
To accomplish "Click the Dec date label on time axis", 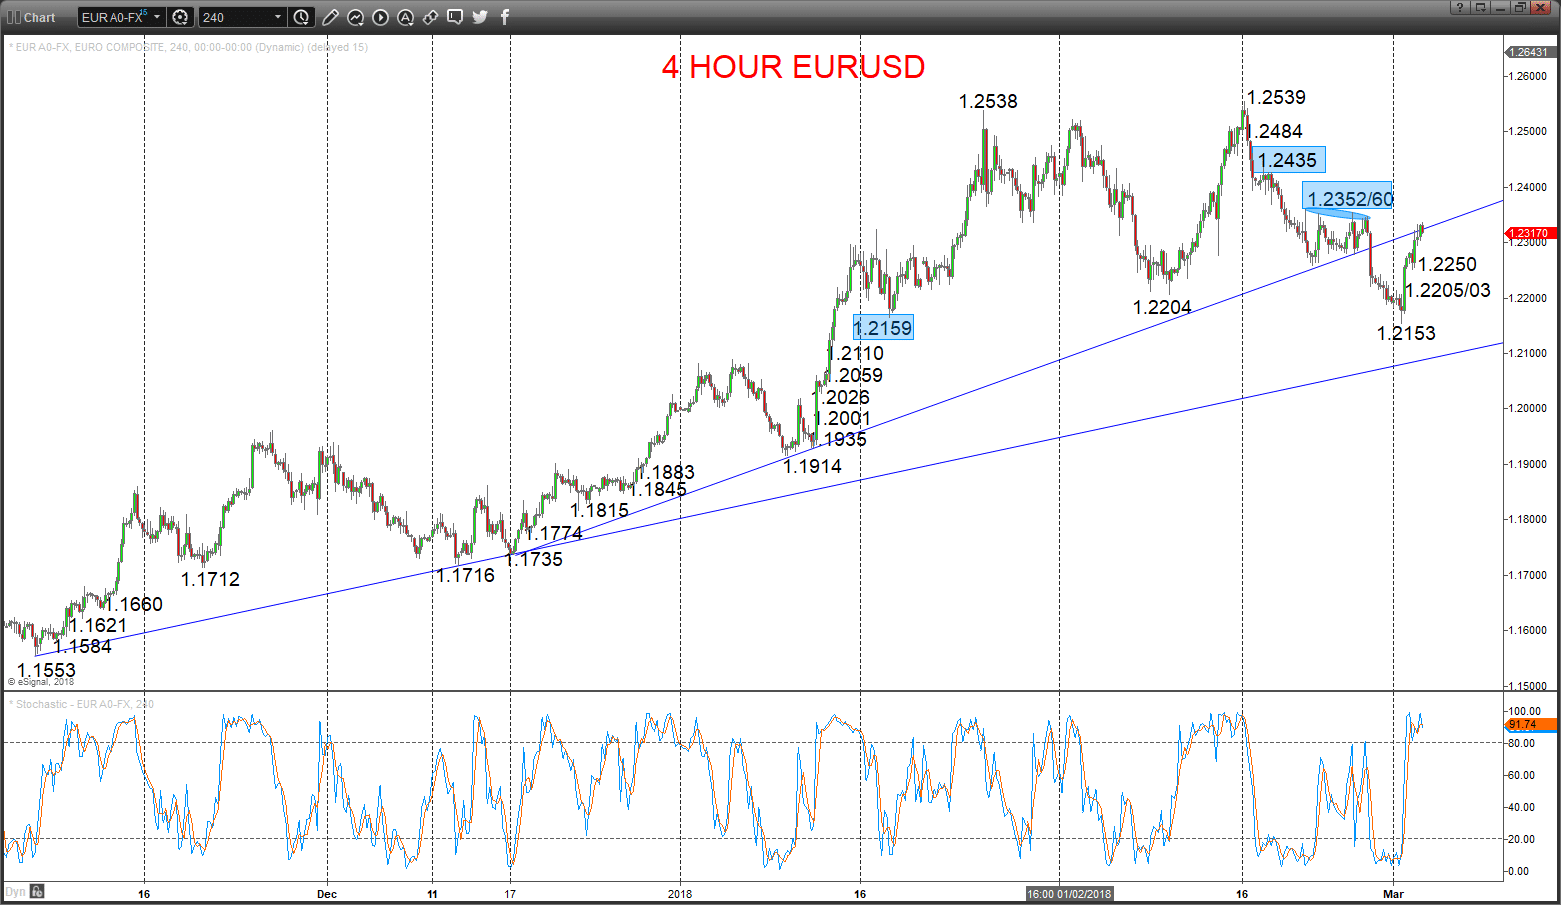I will 327,893.
